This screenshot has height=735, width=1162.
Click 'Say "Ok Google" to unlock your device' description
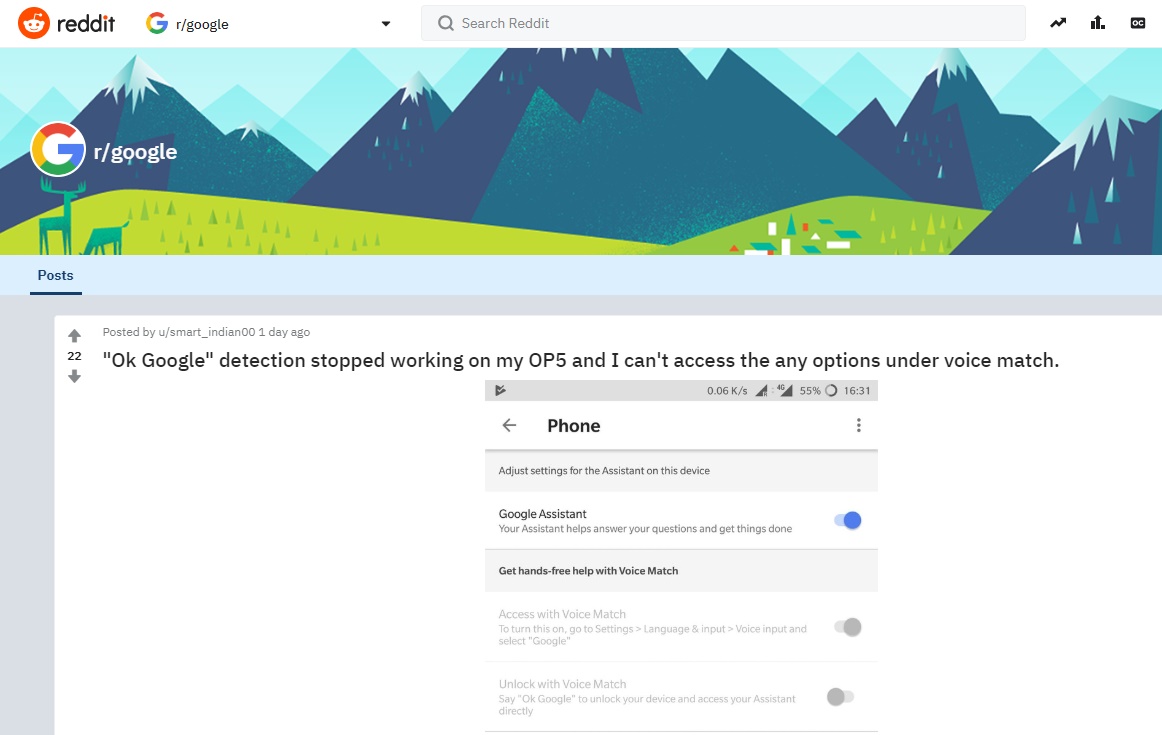click(647, 705)
